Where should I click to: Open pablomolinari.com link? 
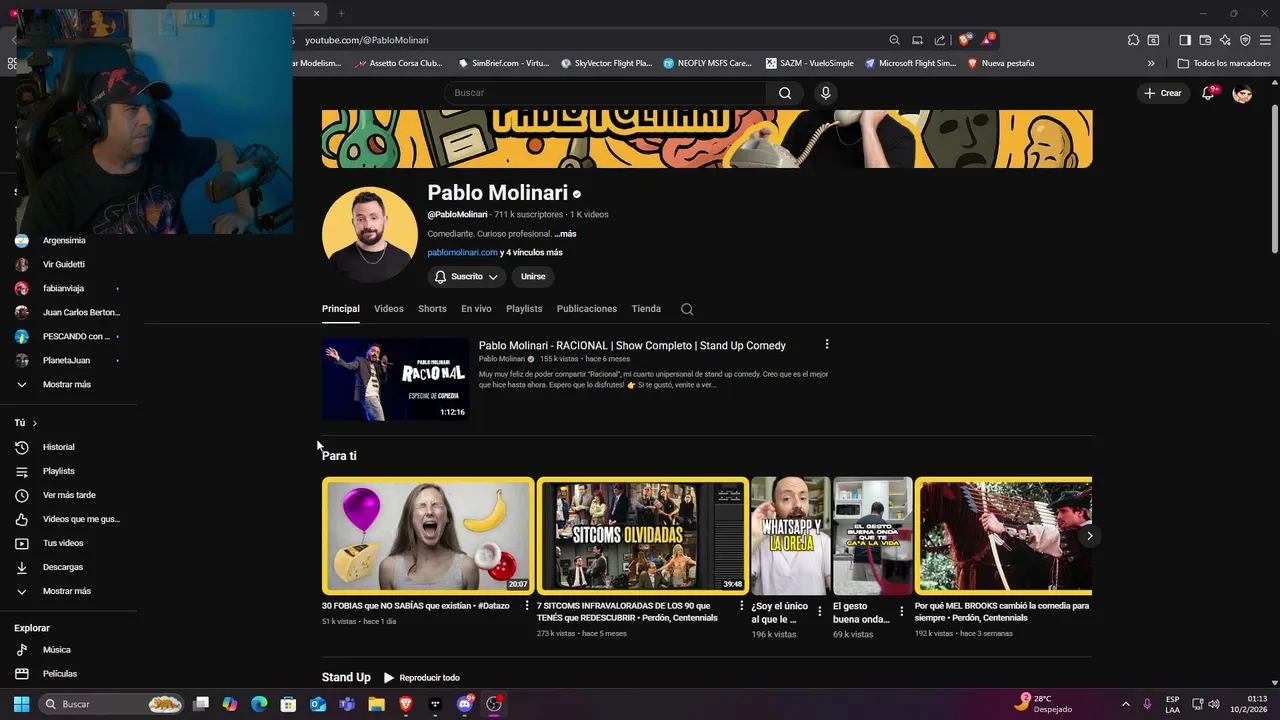462,253
